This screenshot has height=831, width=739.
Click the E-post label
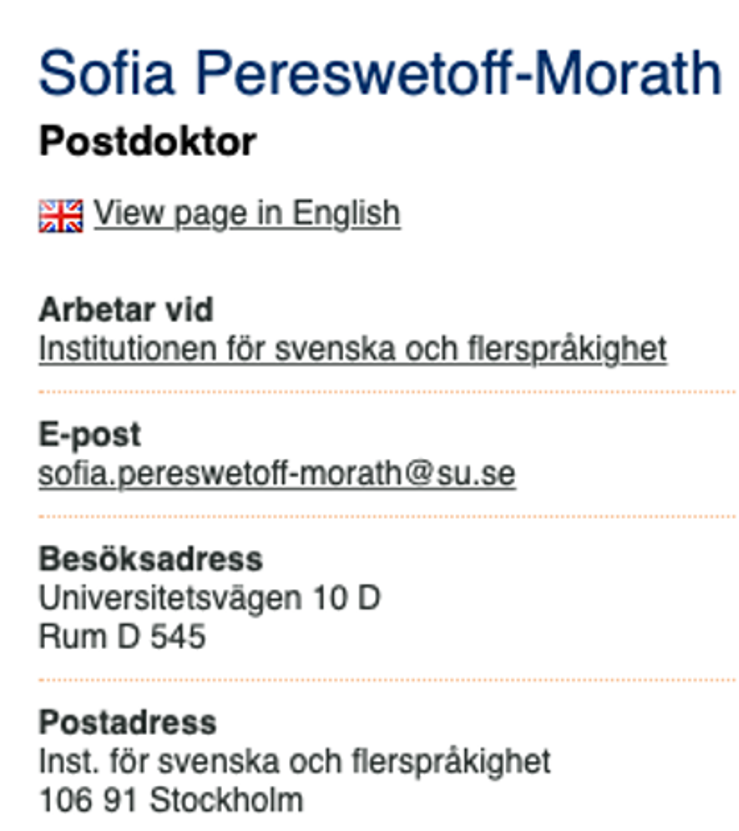coord(90,435)
